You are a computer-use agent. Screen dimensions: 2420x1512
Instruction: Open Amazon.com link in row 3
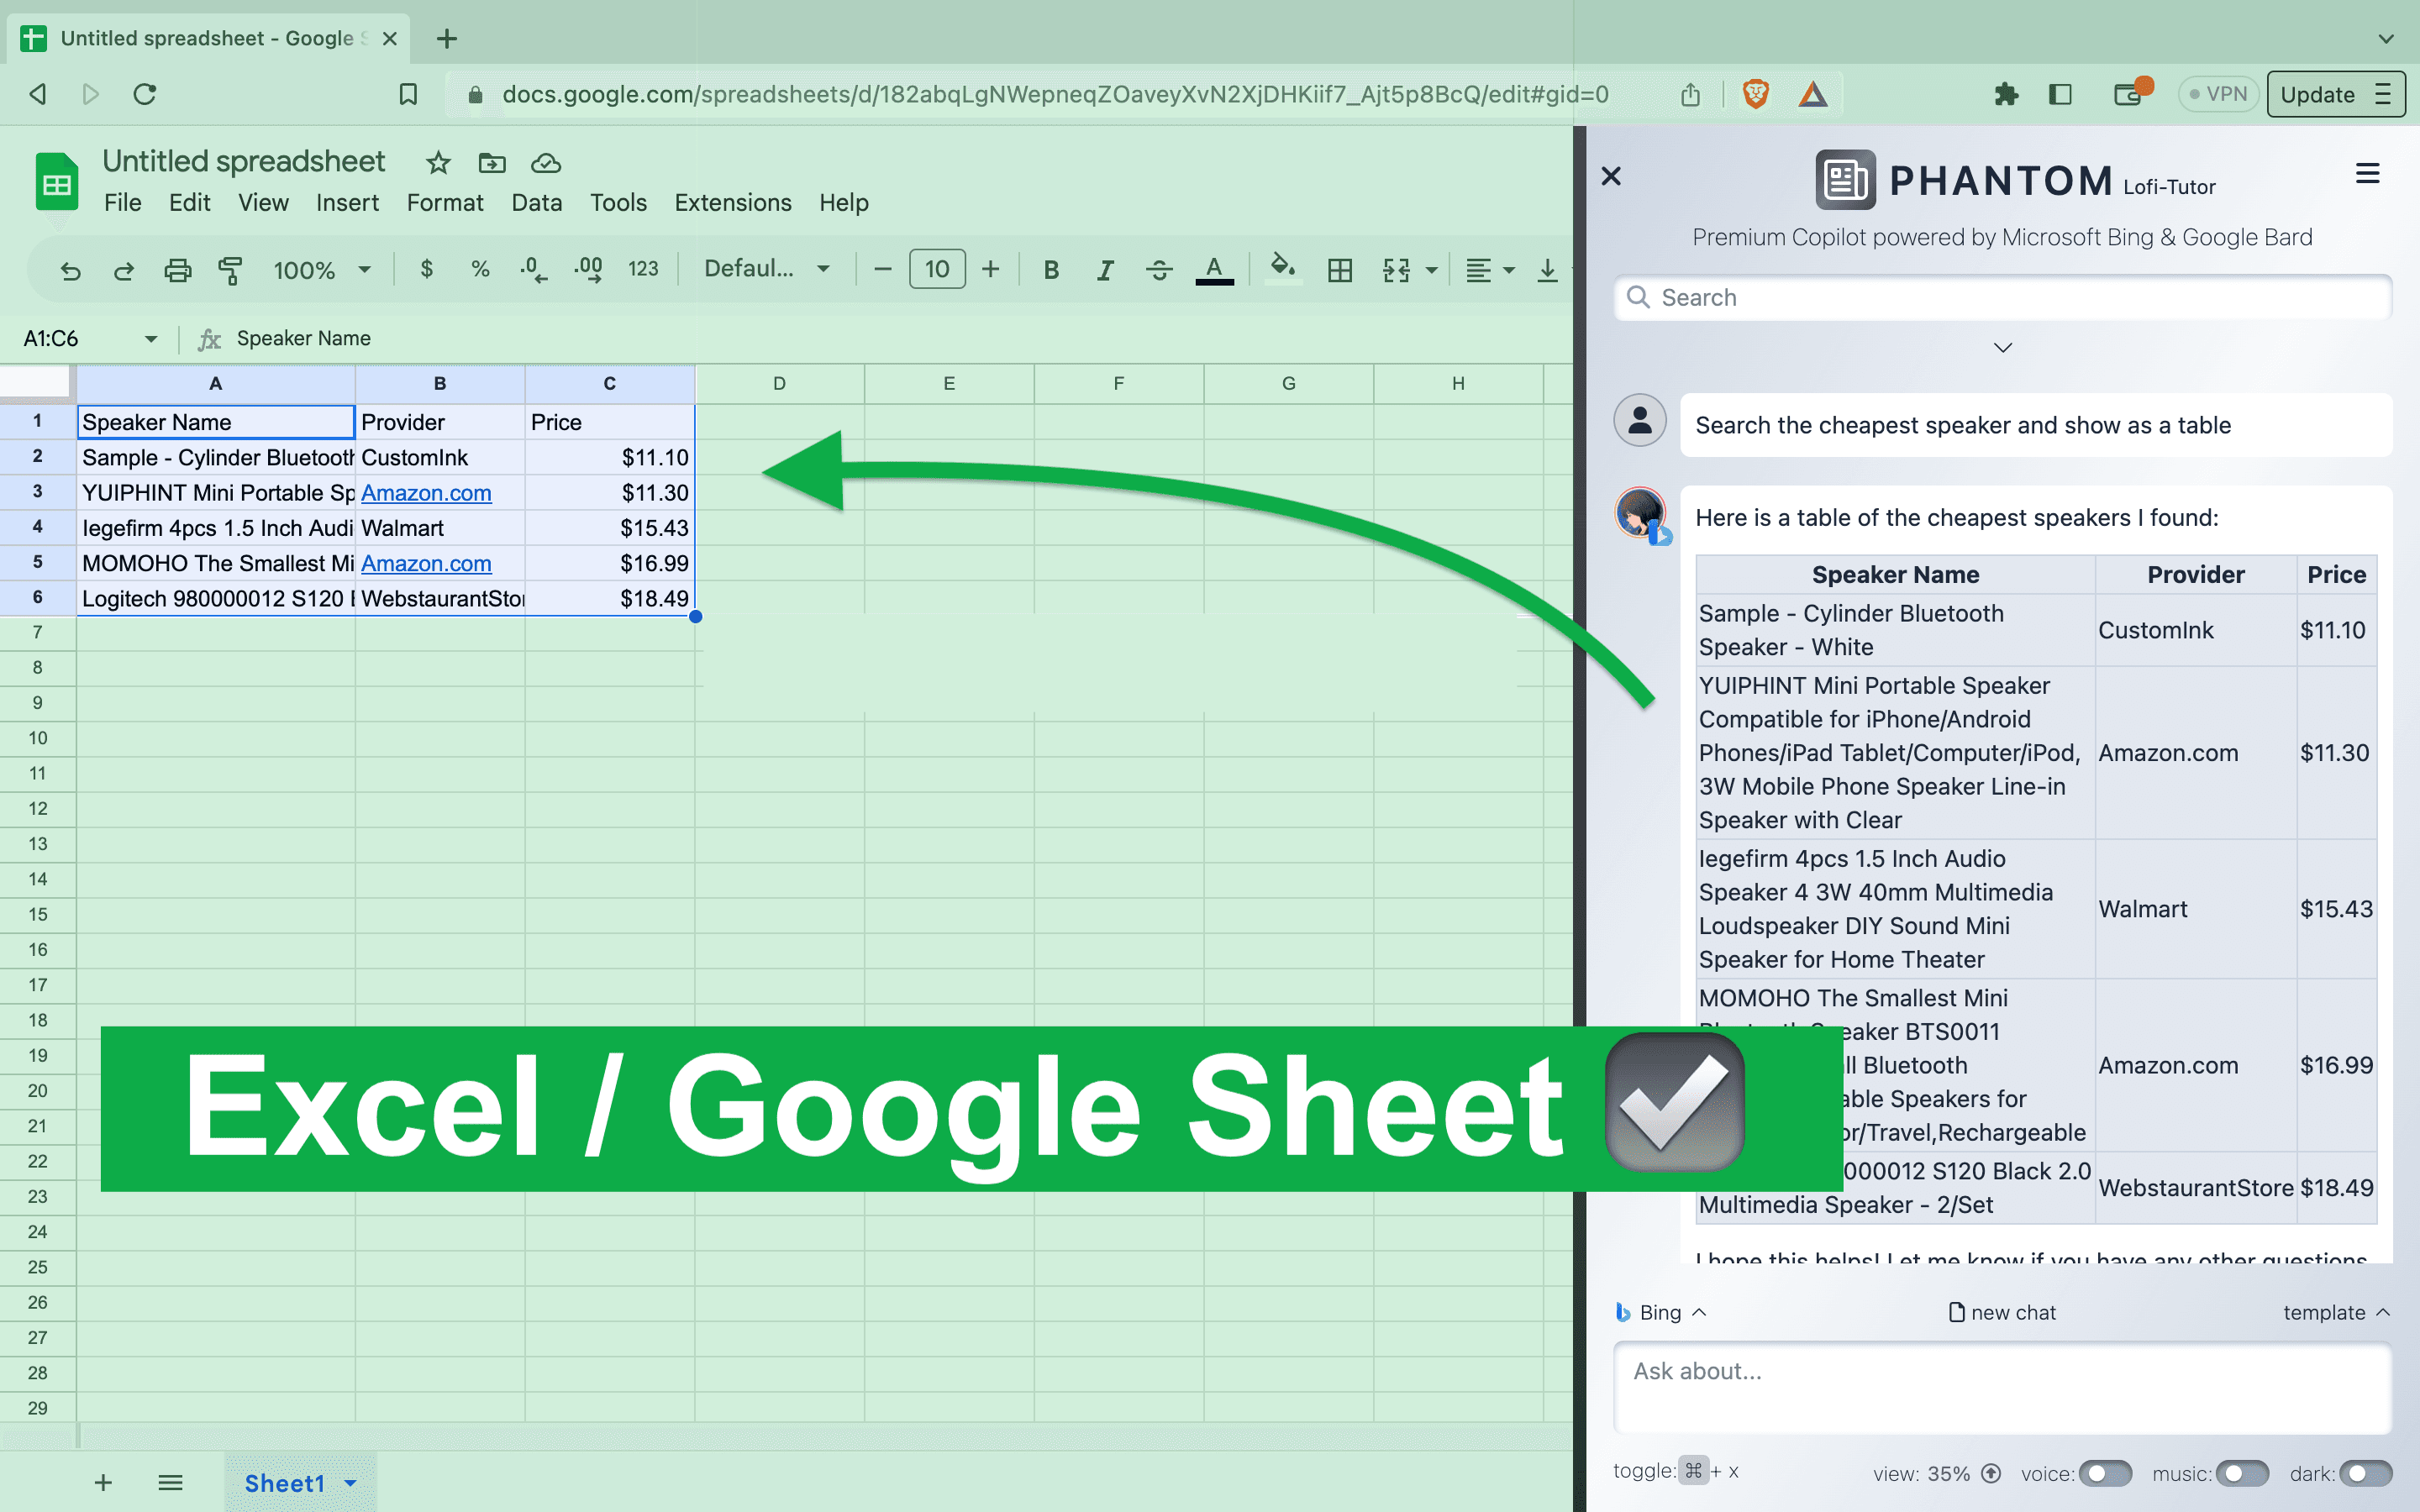(426, 493)
